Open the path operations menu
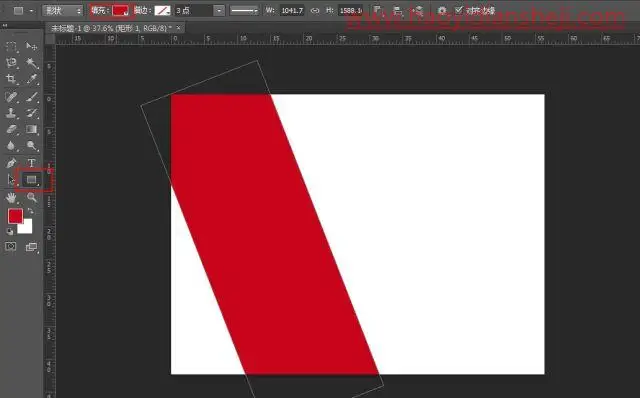Image resolution: width=640 pixels, height=398 pixels. (378, 11)
